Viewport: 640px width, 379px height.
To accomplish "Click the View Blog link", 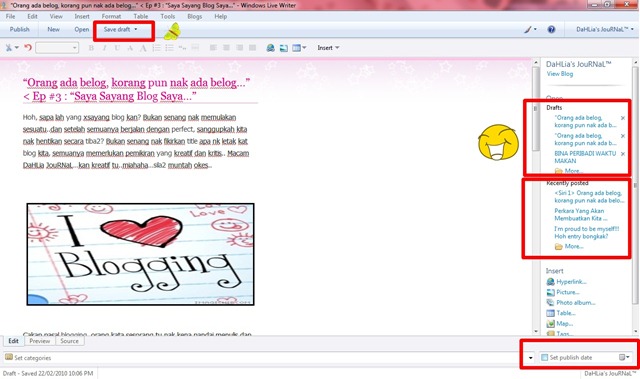I will click(x=560, y=74).
